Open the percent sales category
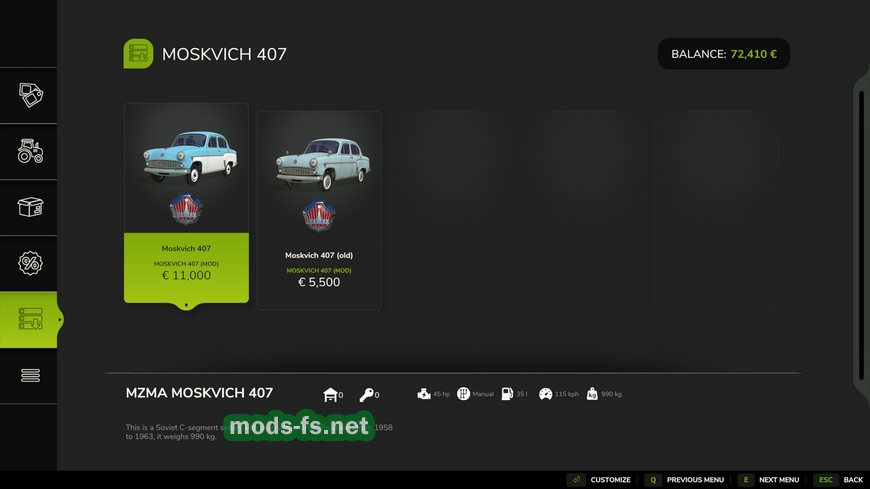Image resolution: width=870 pixels, height=489 pixels. pyautogui.click(x=30, y=263)
